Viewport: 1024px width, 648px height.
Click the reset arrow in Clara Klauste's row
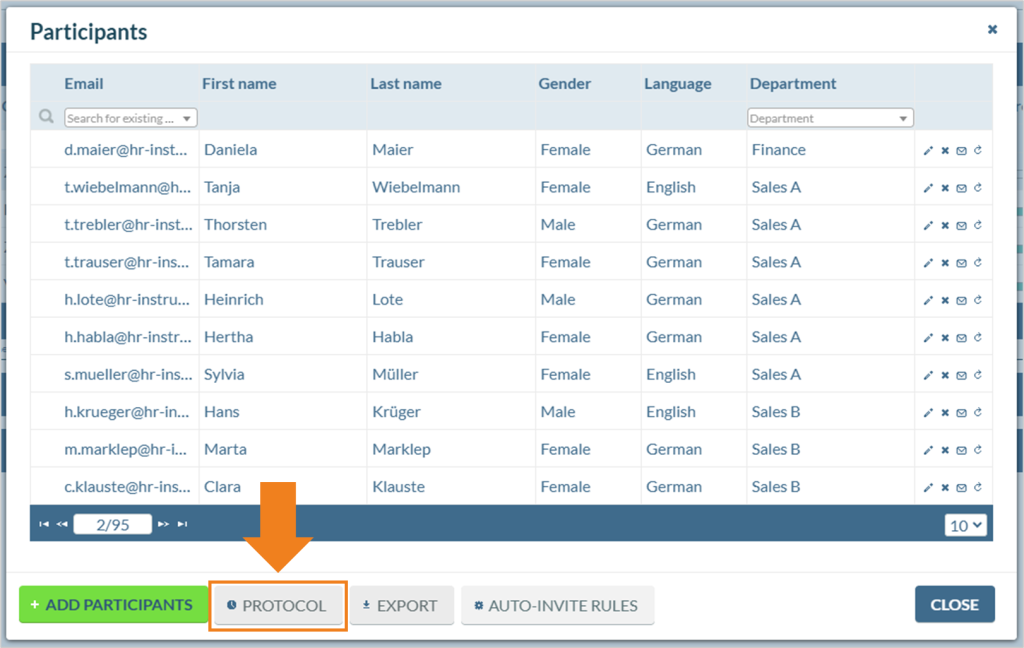(978, 487)
